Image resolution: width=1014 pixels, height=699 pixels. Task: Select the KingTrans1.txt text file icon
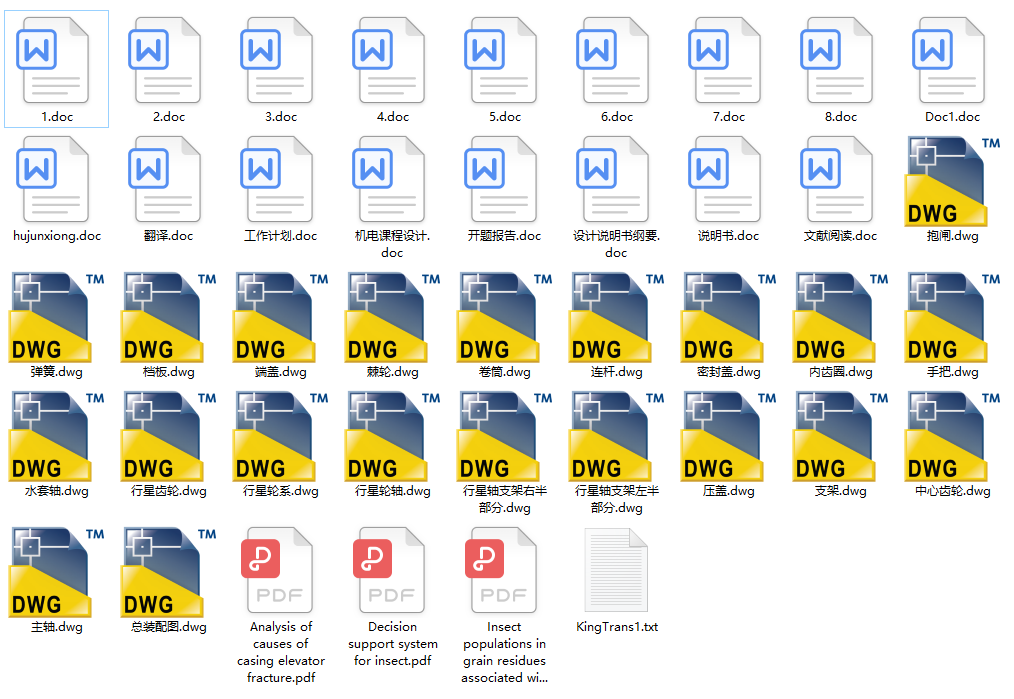[x=617, y=570]
